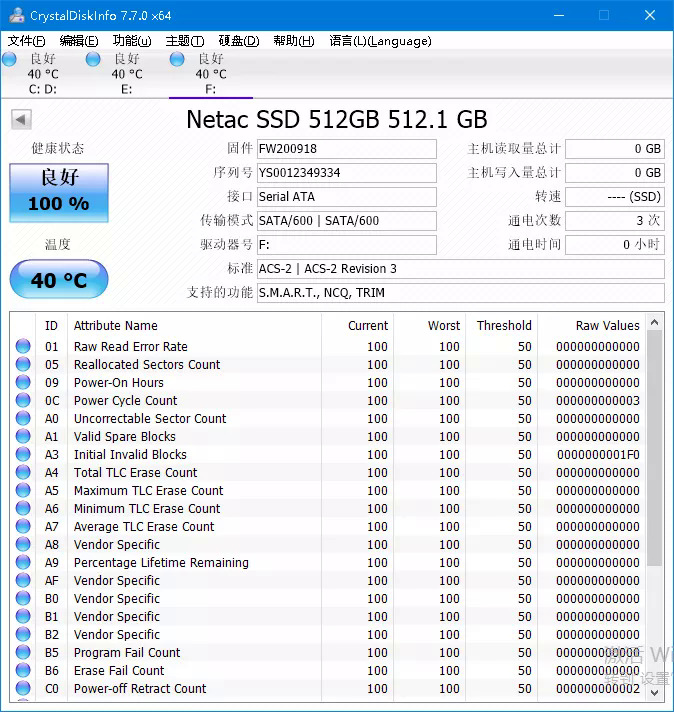Click status orb beside Power-On Hours

click(23, 383)
